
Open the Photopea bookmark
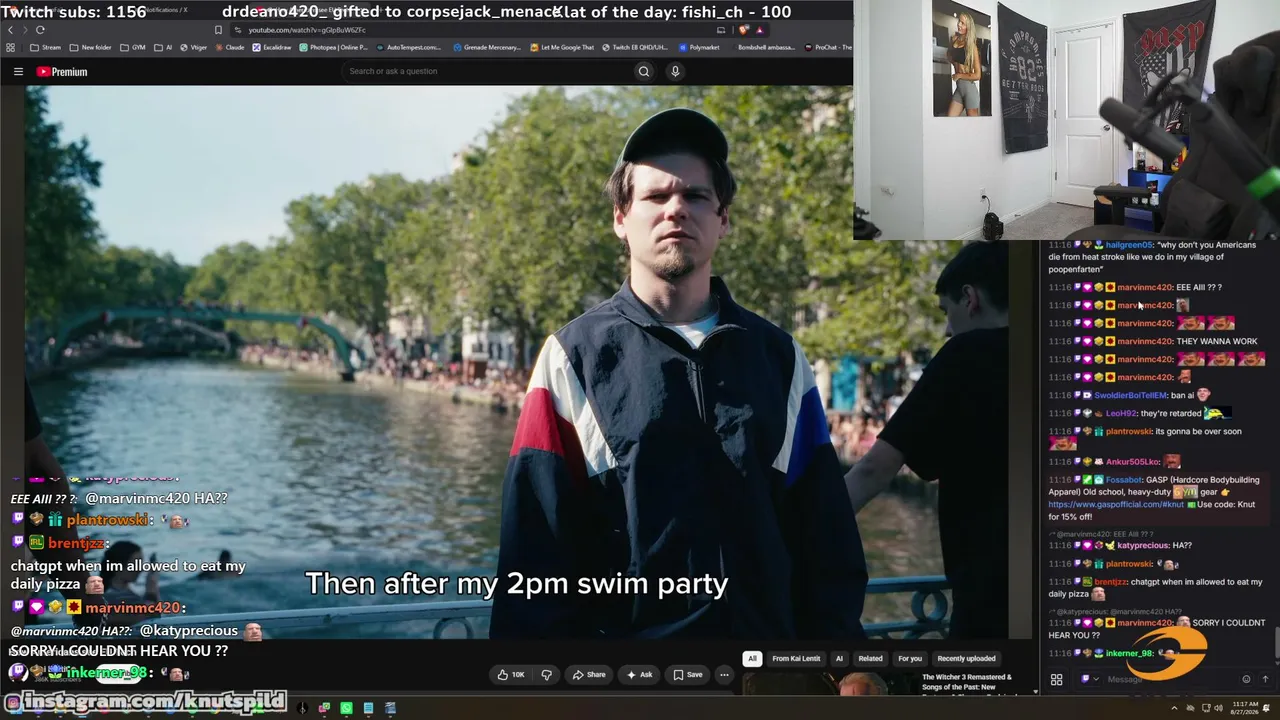coord(333,47)
